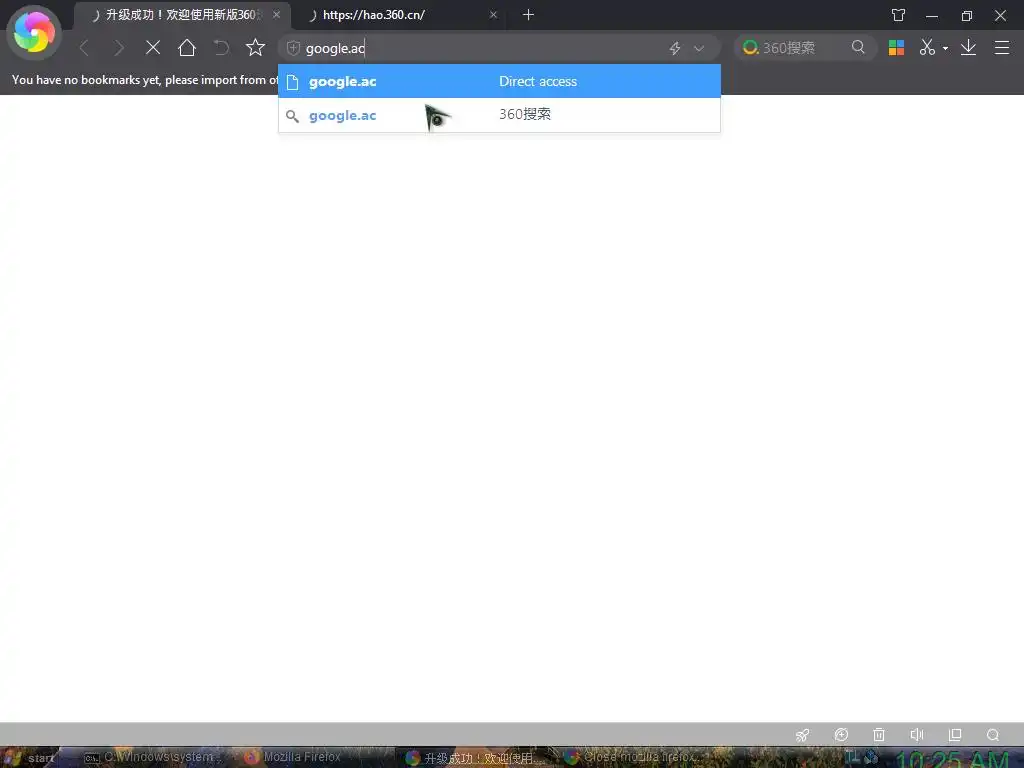Image resolution: width=1024 pixels, height=768 pixels.
Task: Start a screenshot with the scissors icon
Action: 927,47
